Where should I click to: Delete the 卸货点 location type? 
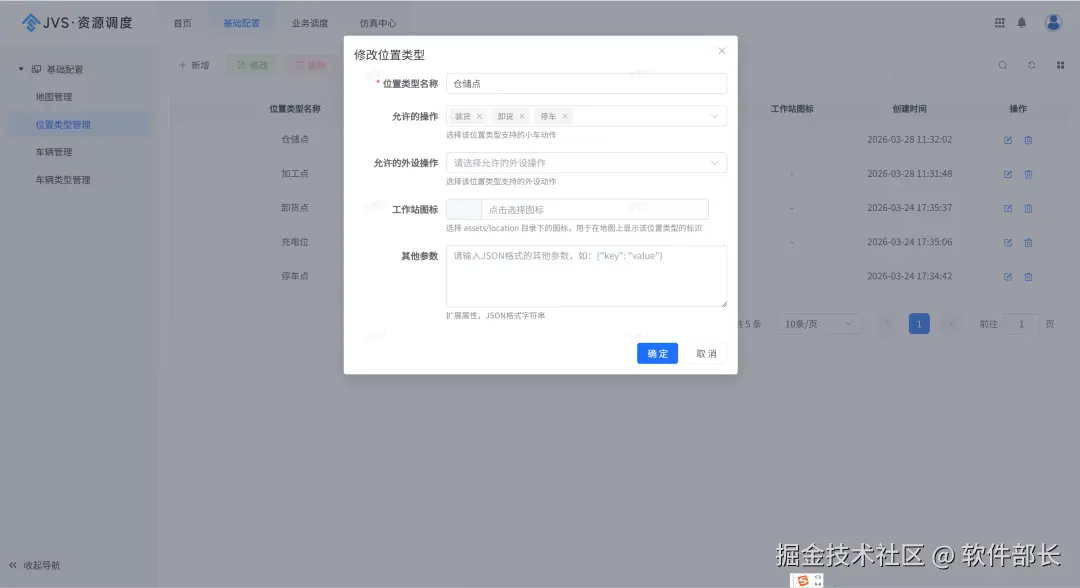pyautogui.click(x=1028, y=208)
